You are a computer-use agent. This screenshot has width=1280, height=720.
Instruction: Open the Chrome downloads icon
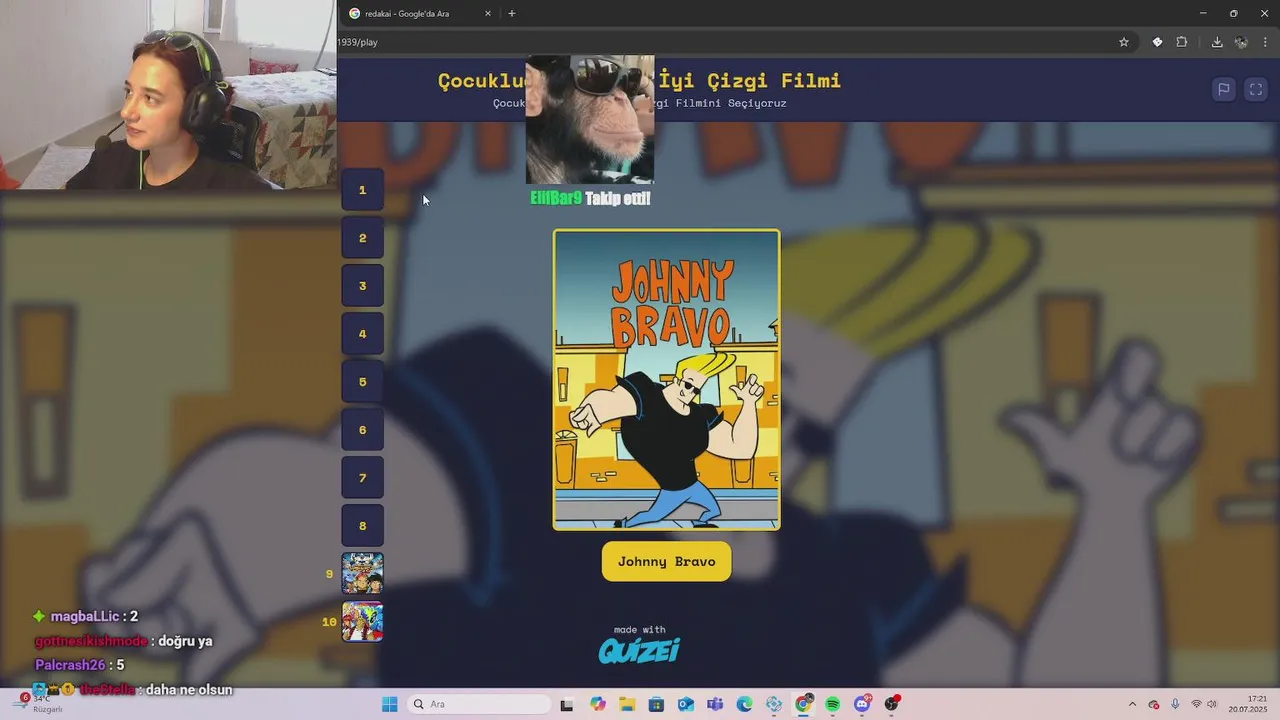click(x=1217, y=42)
